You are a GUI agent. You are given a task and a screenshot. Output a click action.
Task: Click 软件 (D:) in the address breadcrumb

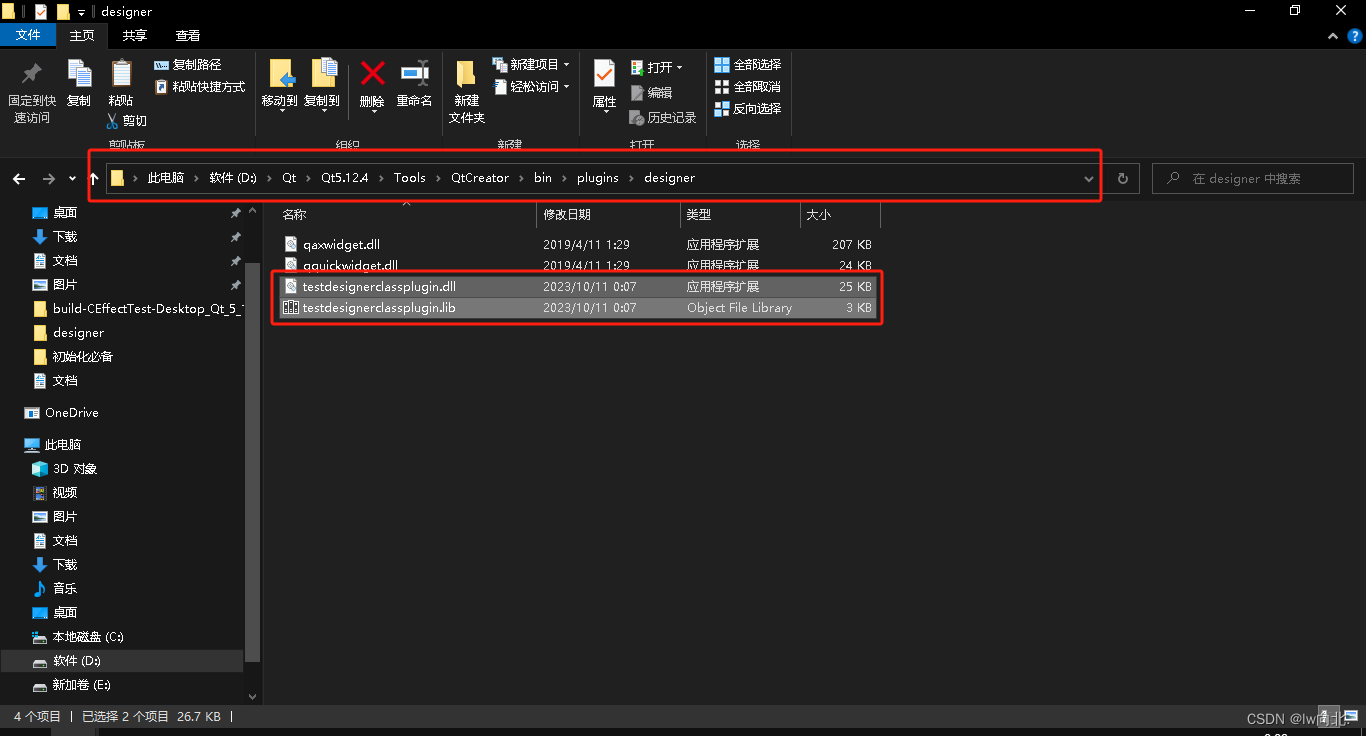233,178
